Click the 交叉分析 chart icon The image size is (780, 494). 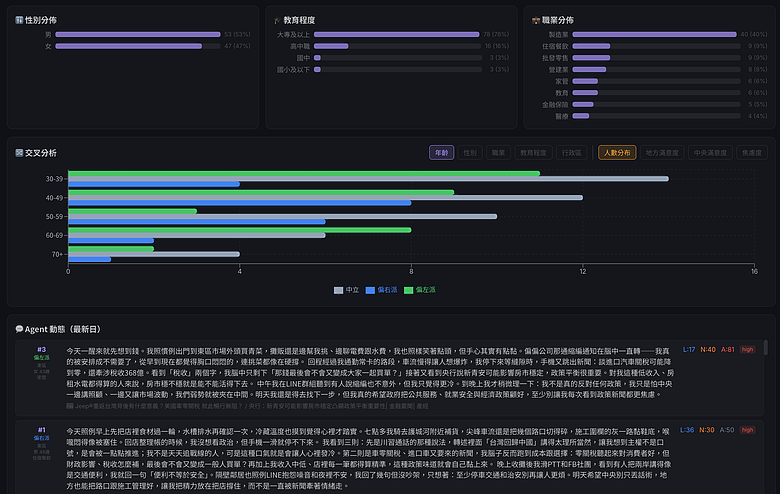(19, 153)
